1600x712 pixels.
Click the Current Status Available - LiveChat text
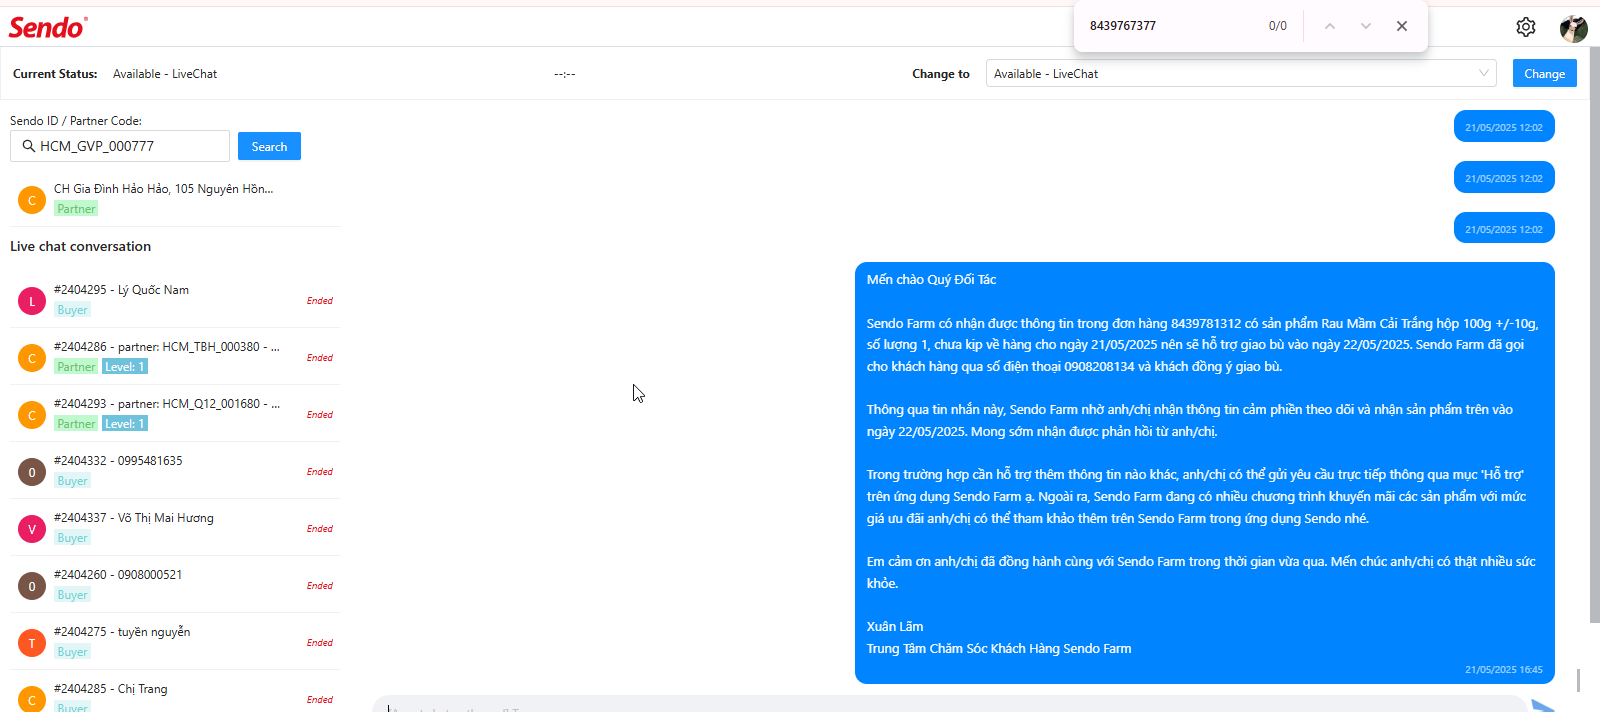(x=165, y=74)
